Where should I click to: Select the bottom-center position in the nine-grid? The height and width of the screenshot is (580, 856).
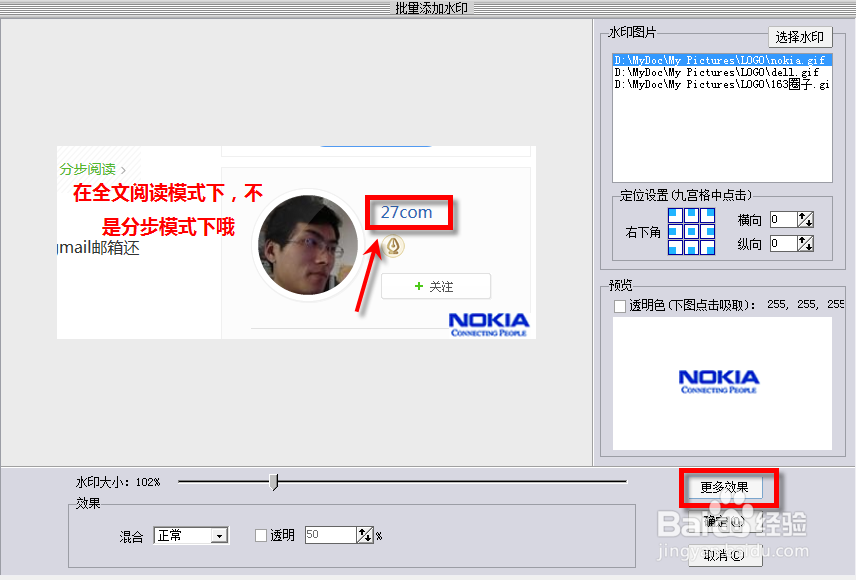(x=691, y=247)
